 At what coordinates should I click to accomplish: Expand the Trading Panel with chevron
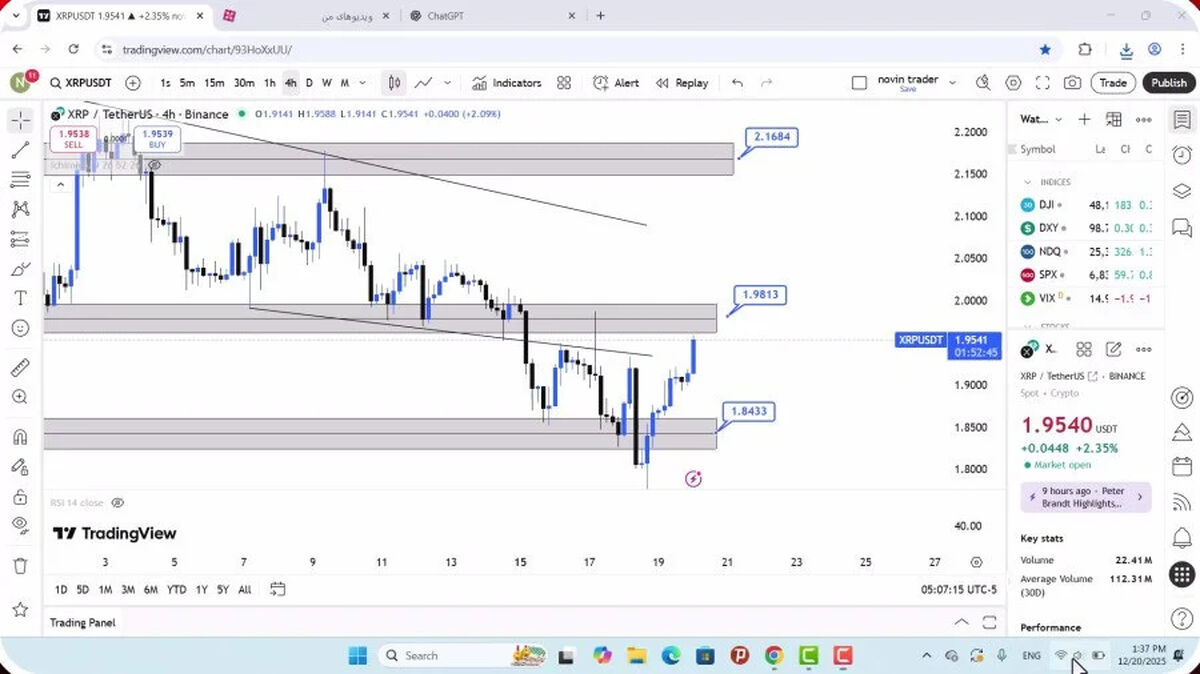[x=961, y=622]
